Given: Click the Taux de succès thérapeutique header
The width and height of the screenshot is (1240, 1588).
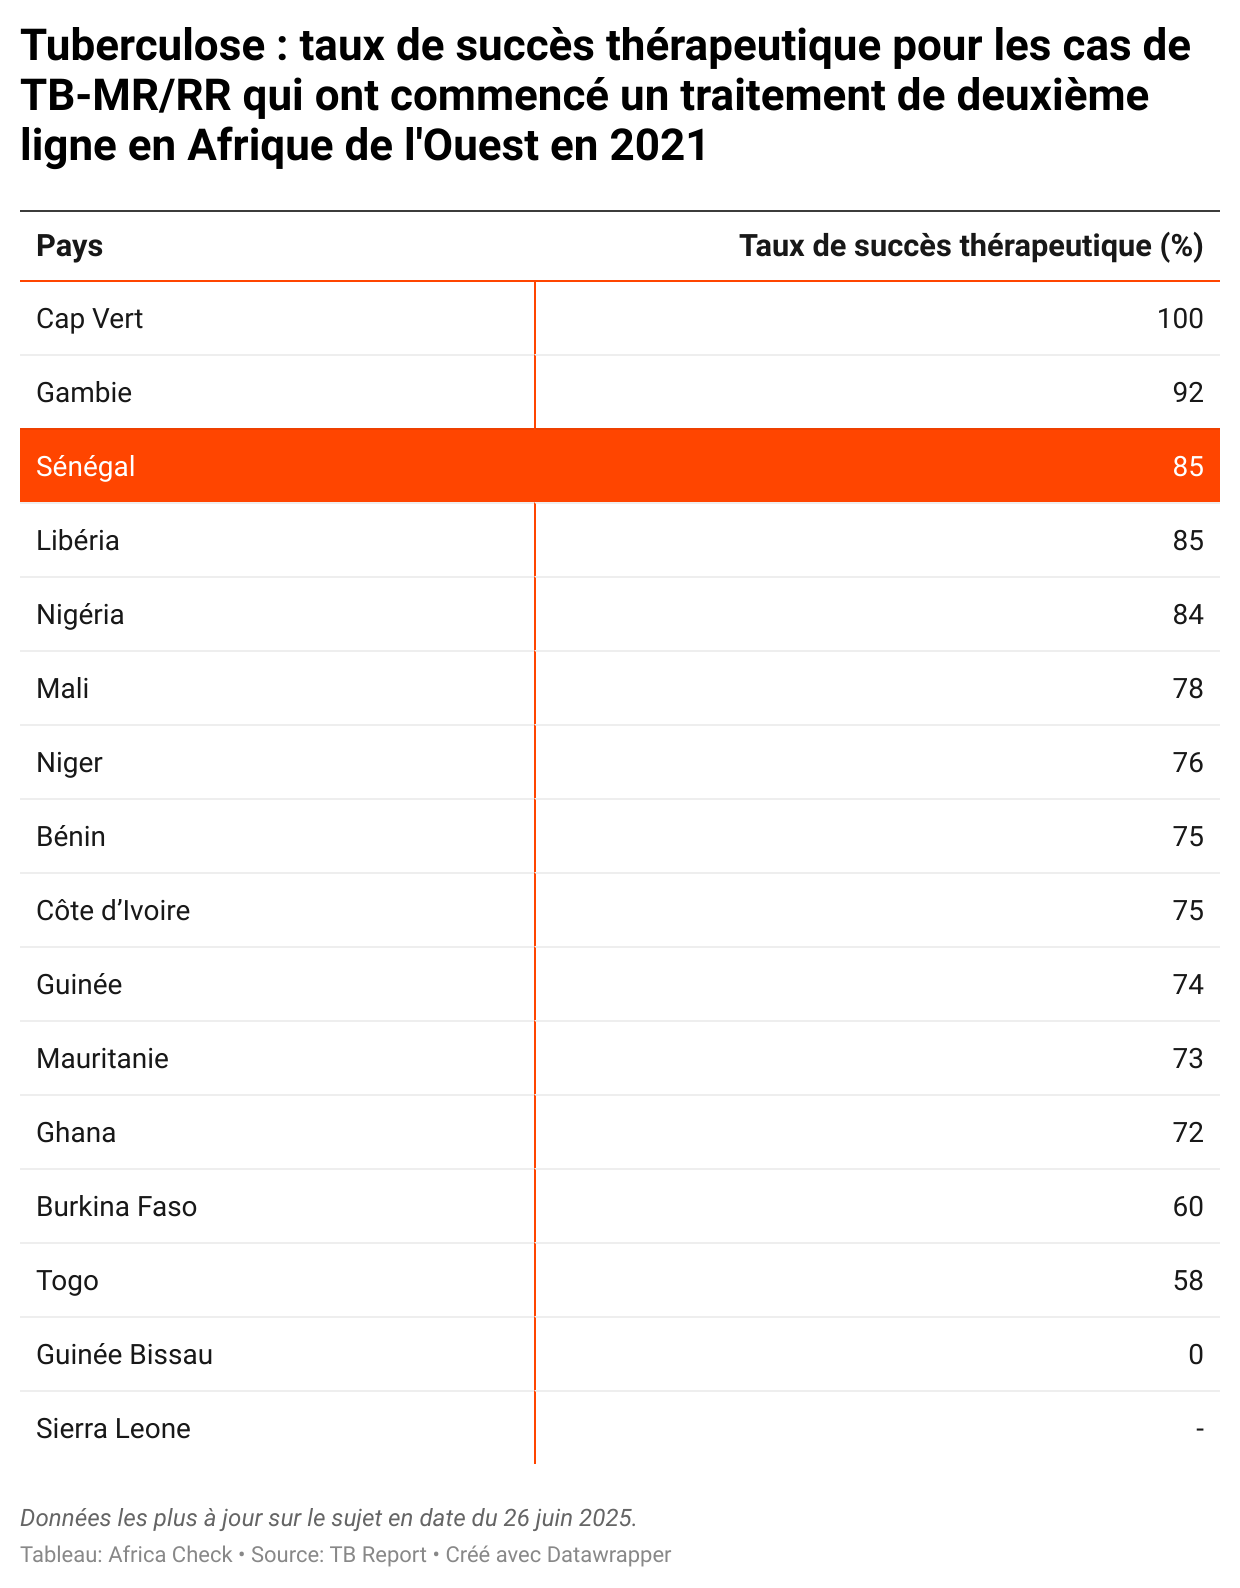Looking at the screenshot, I should pos(970,246).
